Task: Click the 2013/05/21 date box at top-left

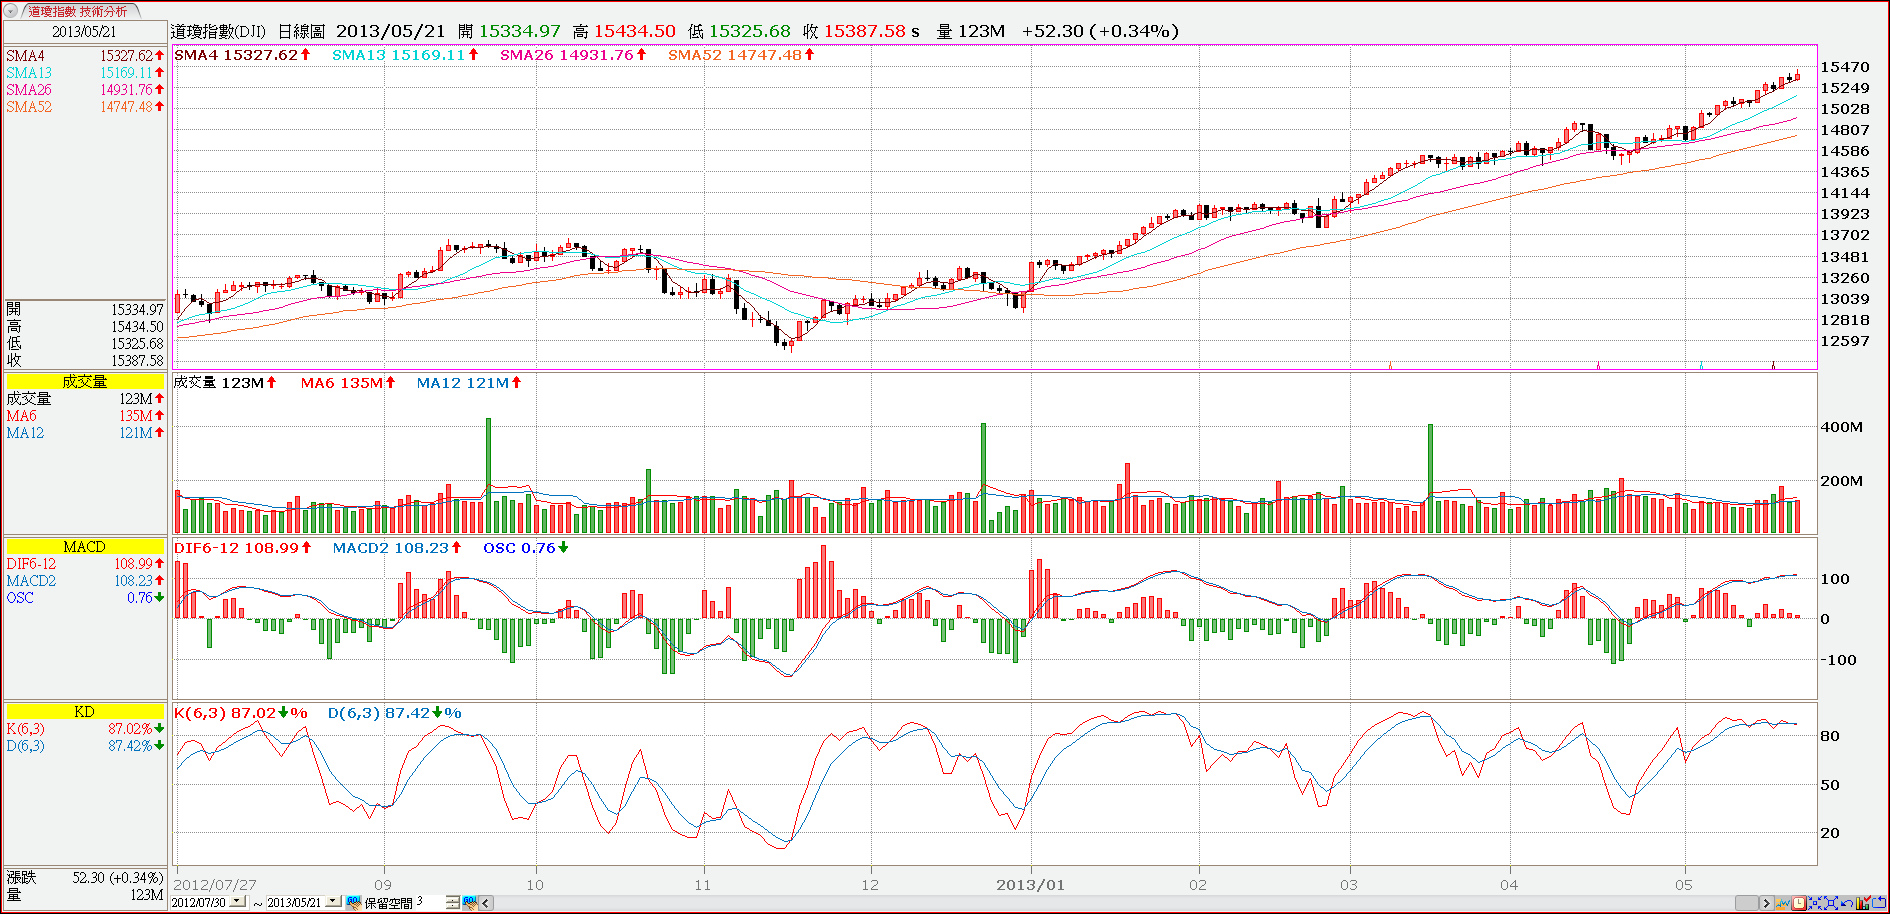Action: tap(84, 32)
